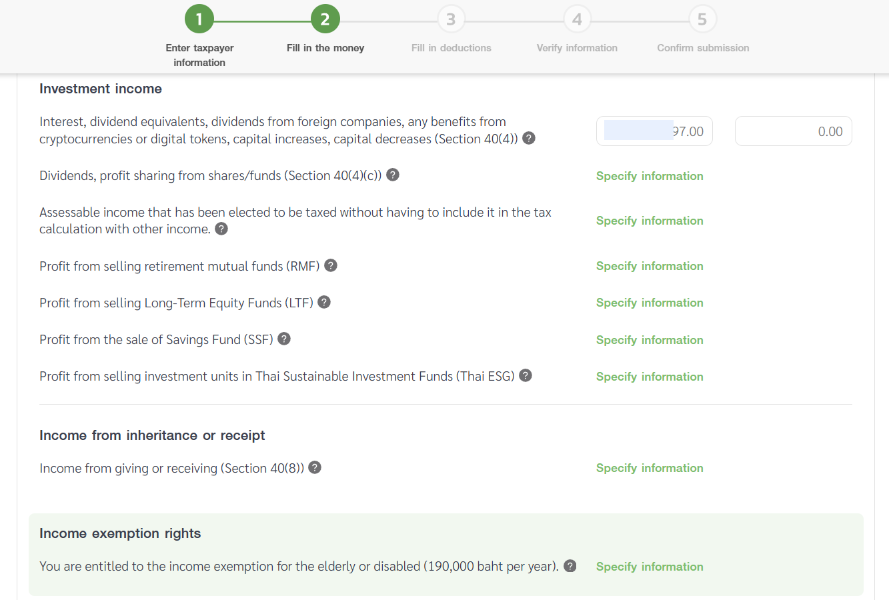889x600 pixels.
Task: Specify information for elderly income exemption
Action: click(649, 567)
